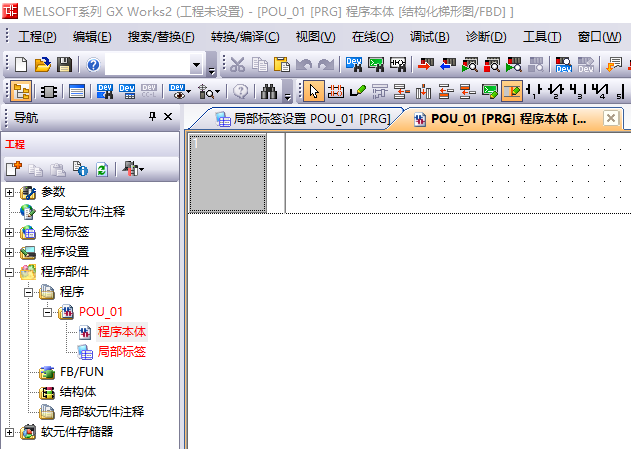Open the Dev watch eye dropdown arrow
The image size is (631, 449).
189,92
